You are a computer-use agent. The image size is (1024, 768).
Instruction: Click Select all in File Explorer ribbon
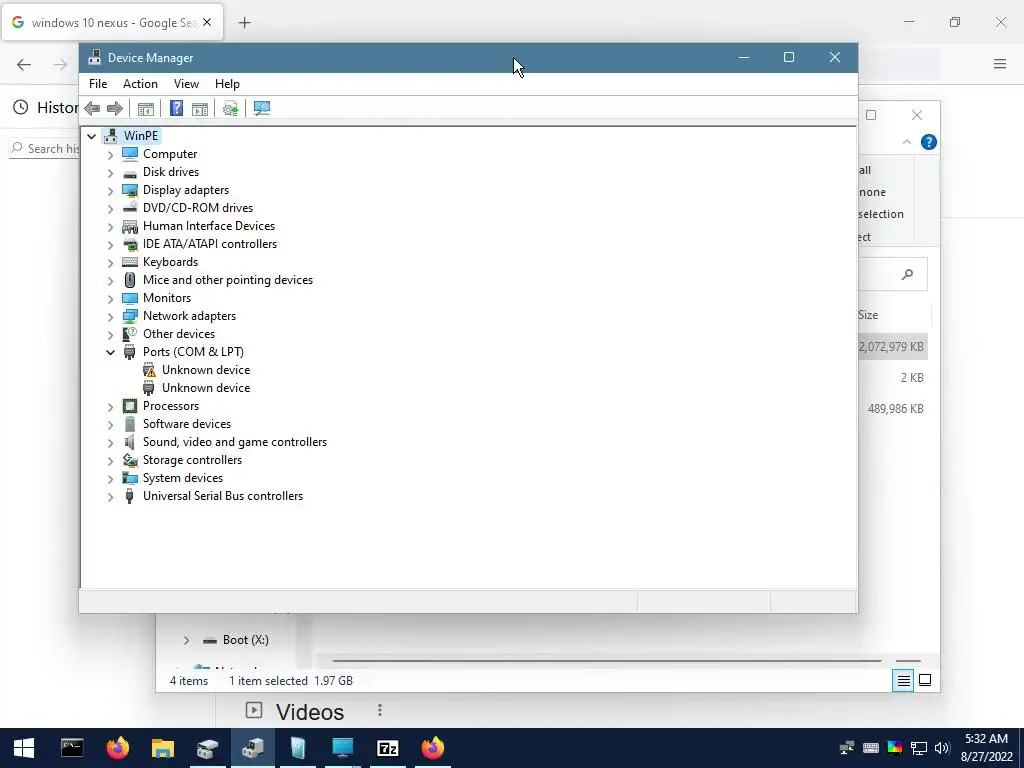[x=865, y=170]
